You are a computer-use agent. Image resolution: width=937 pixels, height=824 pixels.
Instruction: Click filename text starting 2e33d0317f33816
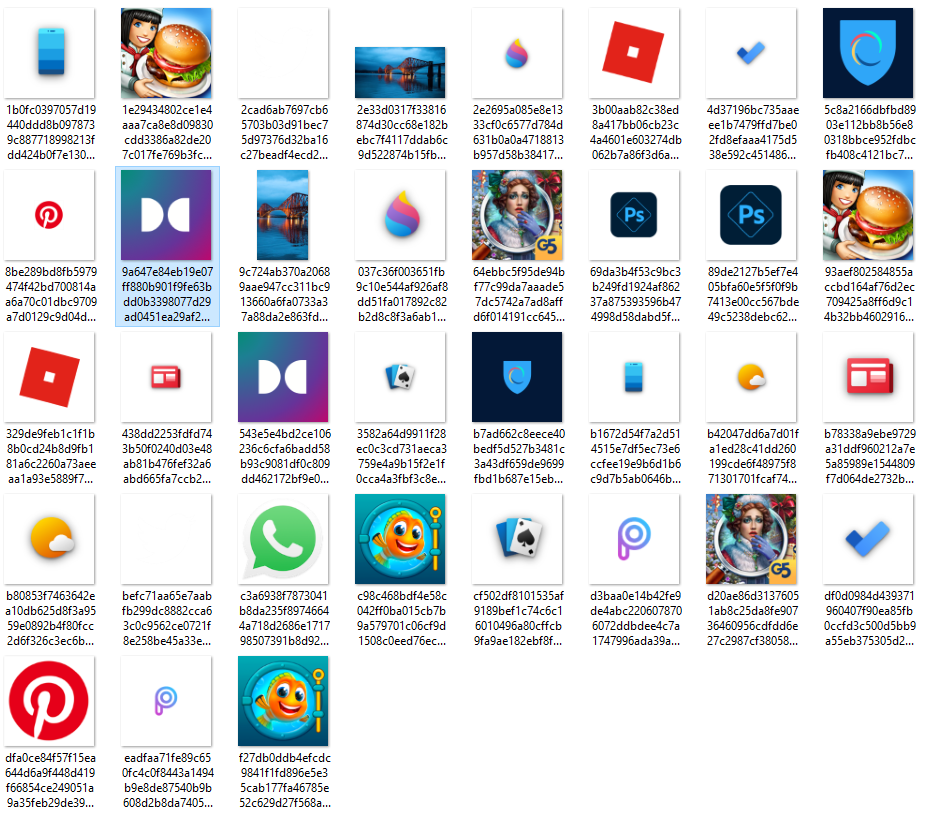402,133
